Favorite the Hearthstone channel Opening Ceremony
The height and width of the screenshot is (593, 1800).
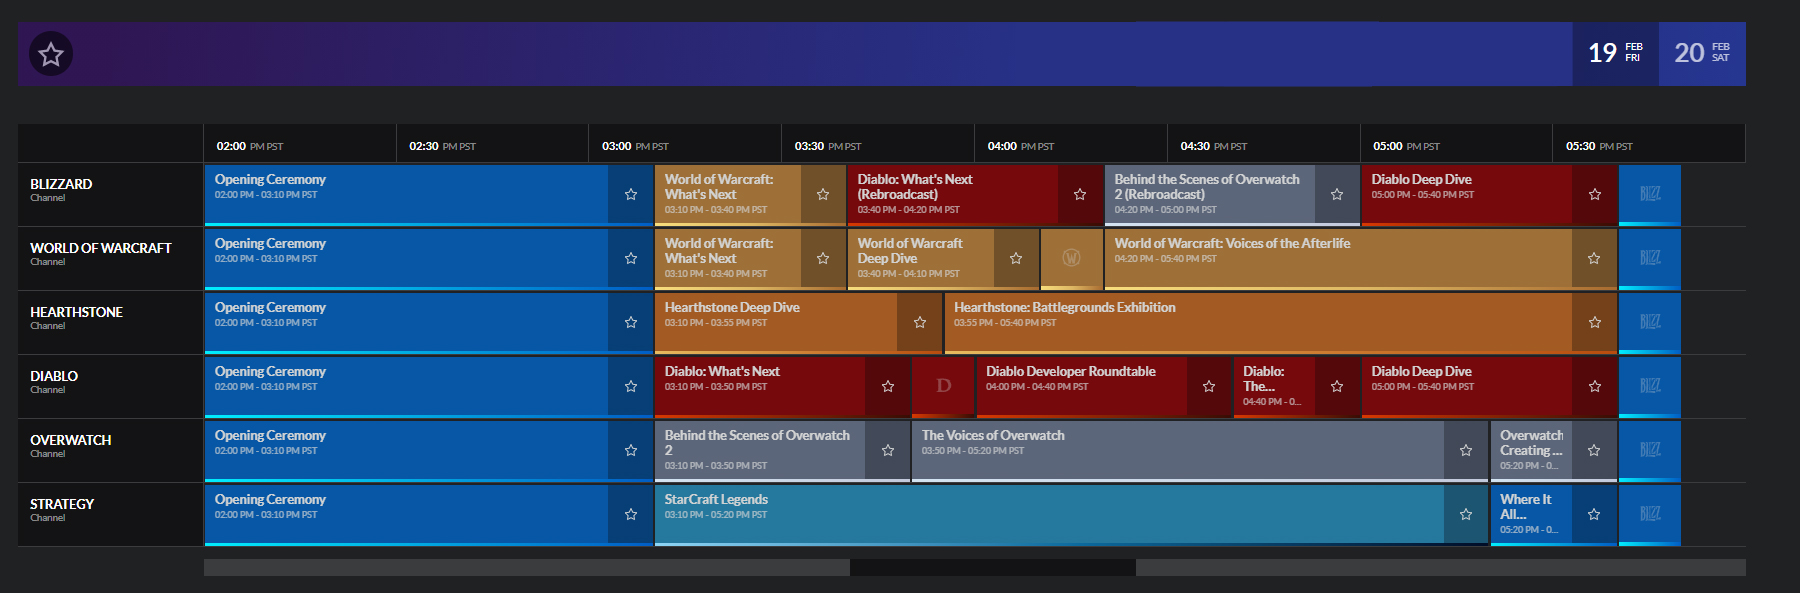click(631, 322)
